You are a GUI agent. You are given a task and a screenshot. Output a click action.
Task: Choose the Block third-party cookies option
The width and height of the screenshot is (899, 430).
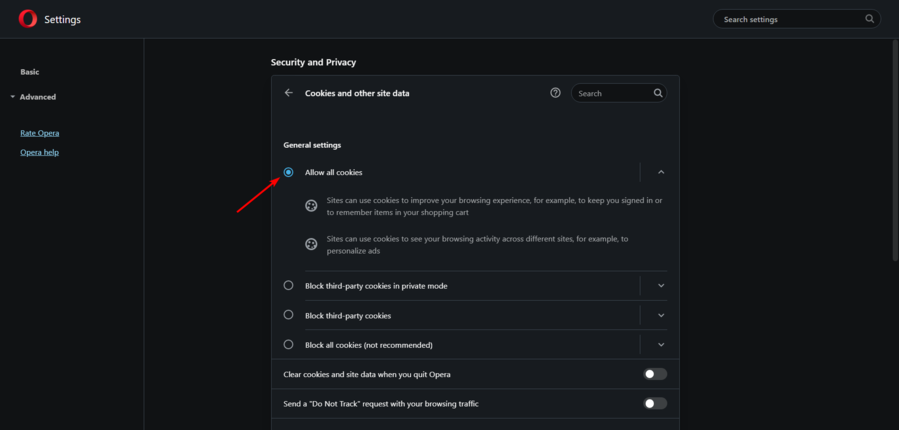(x=288, y=315)
